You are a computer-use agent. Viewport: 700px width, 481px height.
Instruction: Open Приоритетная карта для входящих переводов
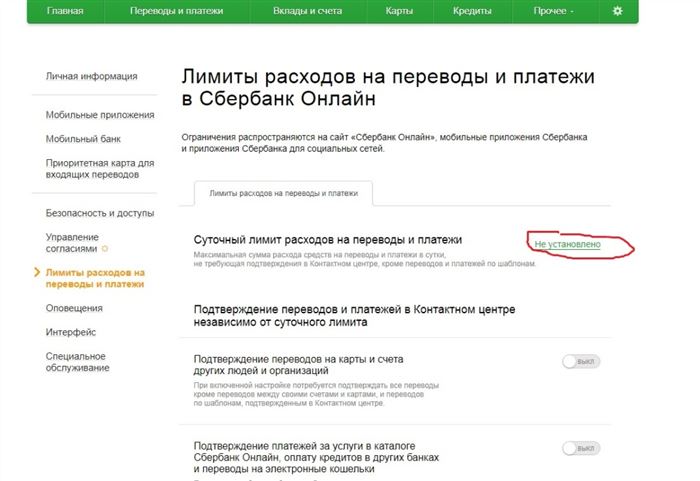(100, 168)
